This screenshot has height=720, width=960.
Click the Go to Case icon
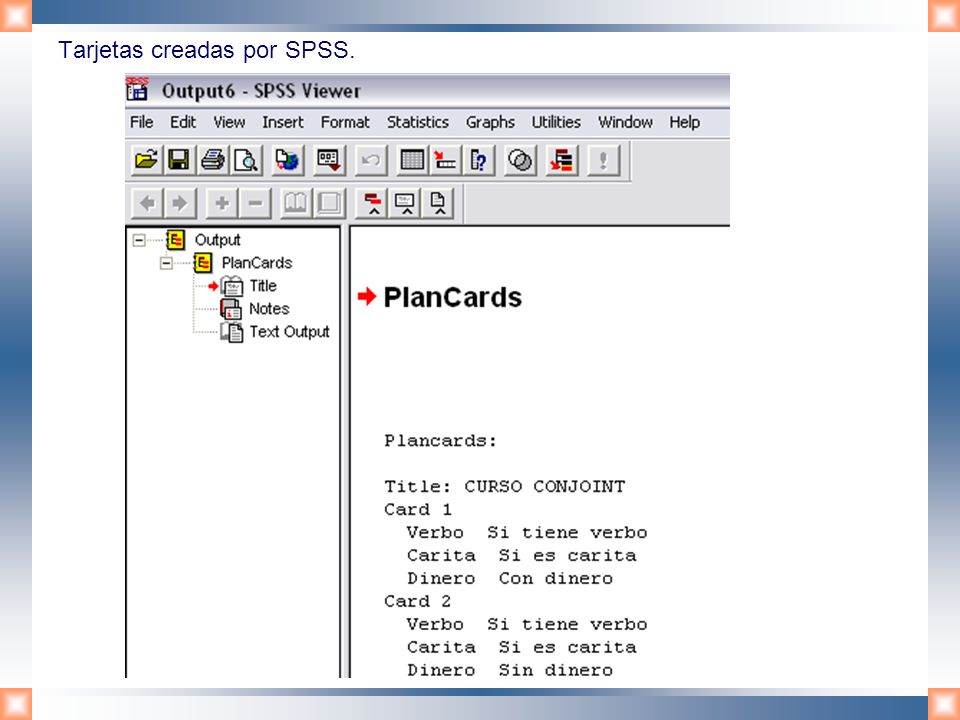coord(445,160)
